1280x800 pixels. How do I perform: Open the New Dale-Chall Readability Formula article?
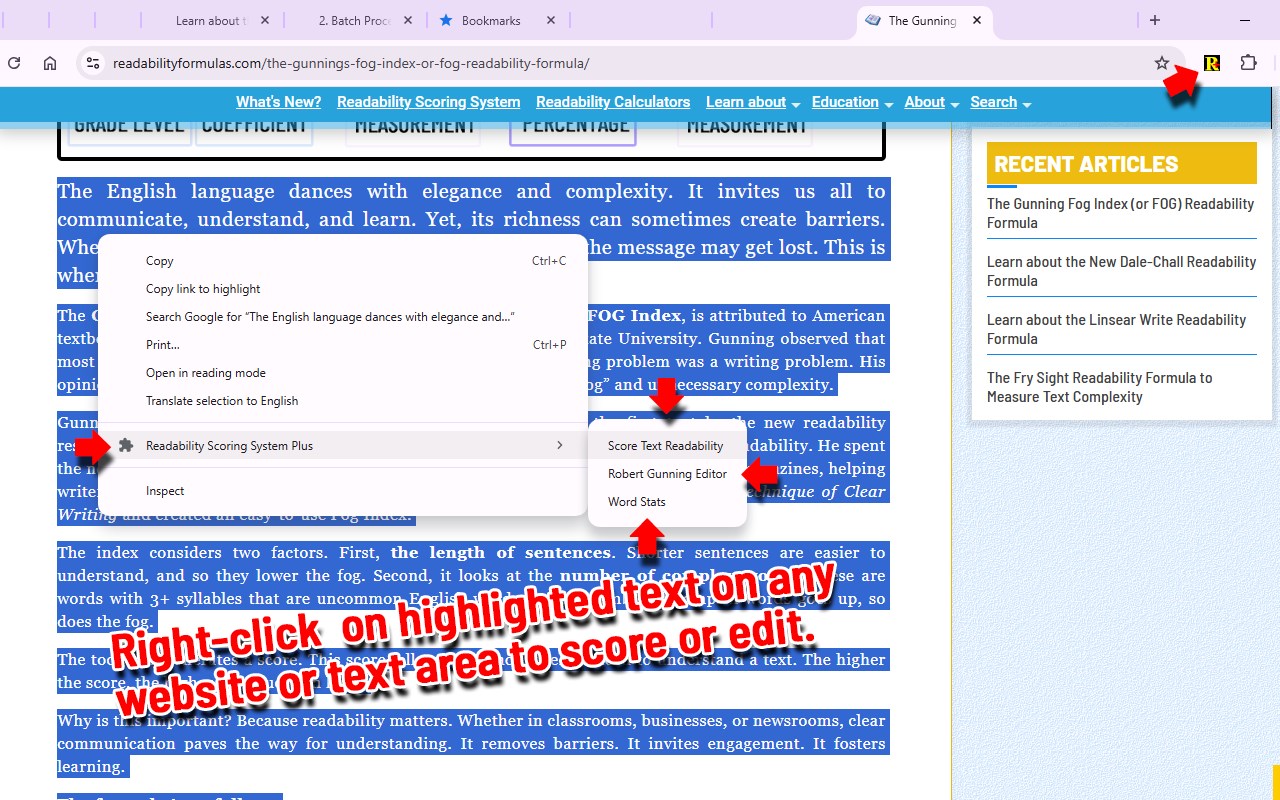click(1121, 271)
